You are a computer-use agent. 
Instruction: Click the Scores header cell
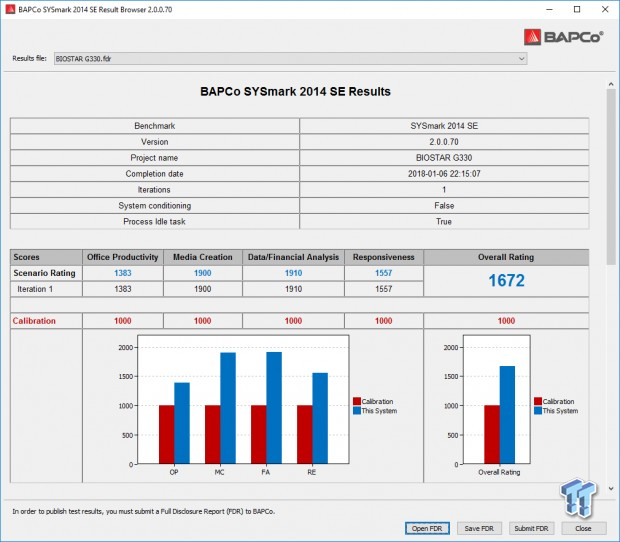click(x=46, y=257)
